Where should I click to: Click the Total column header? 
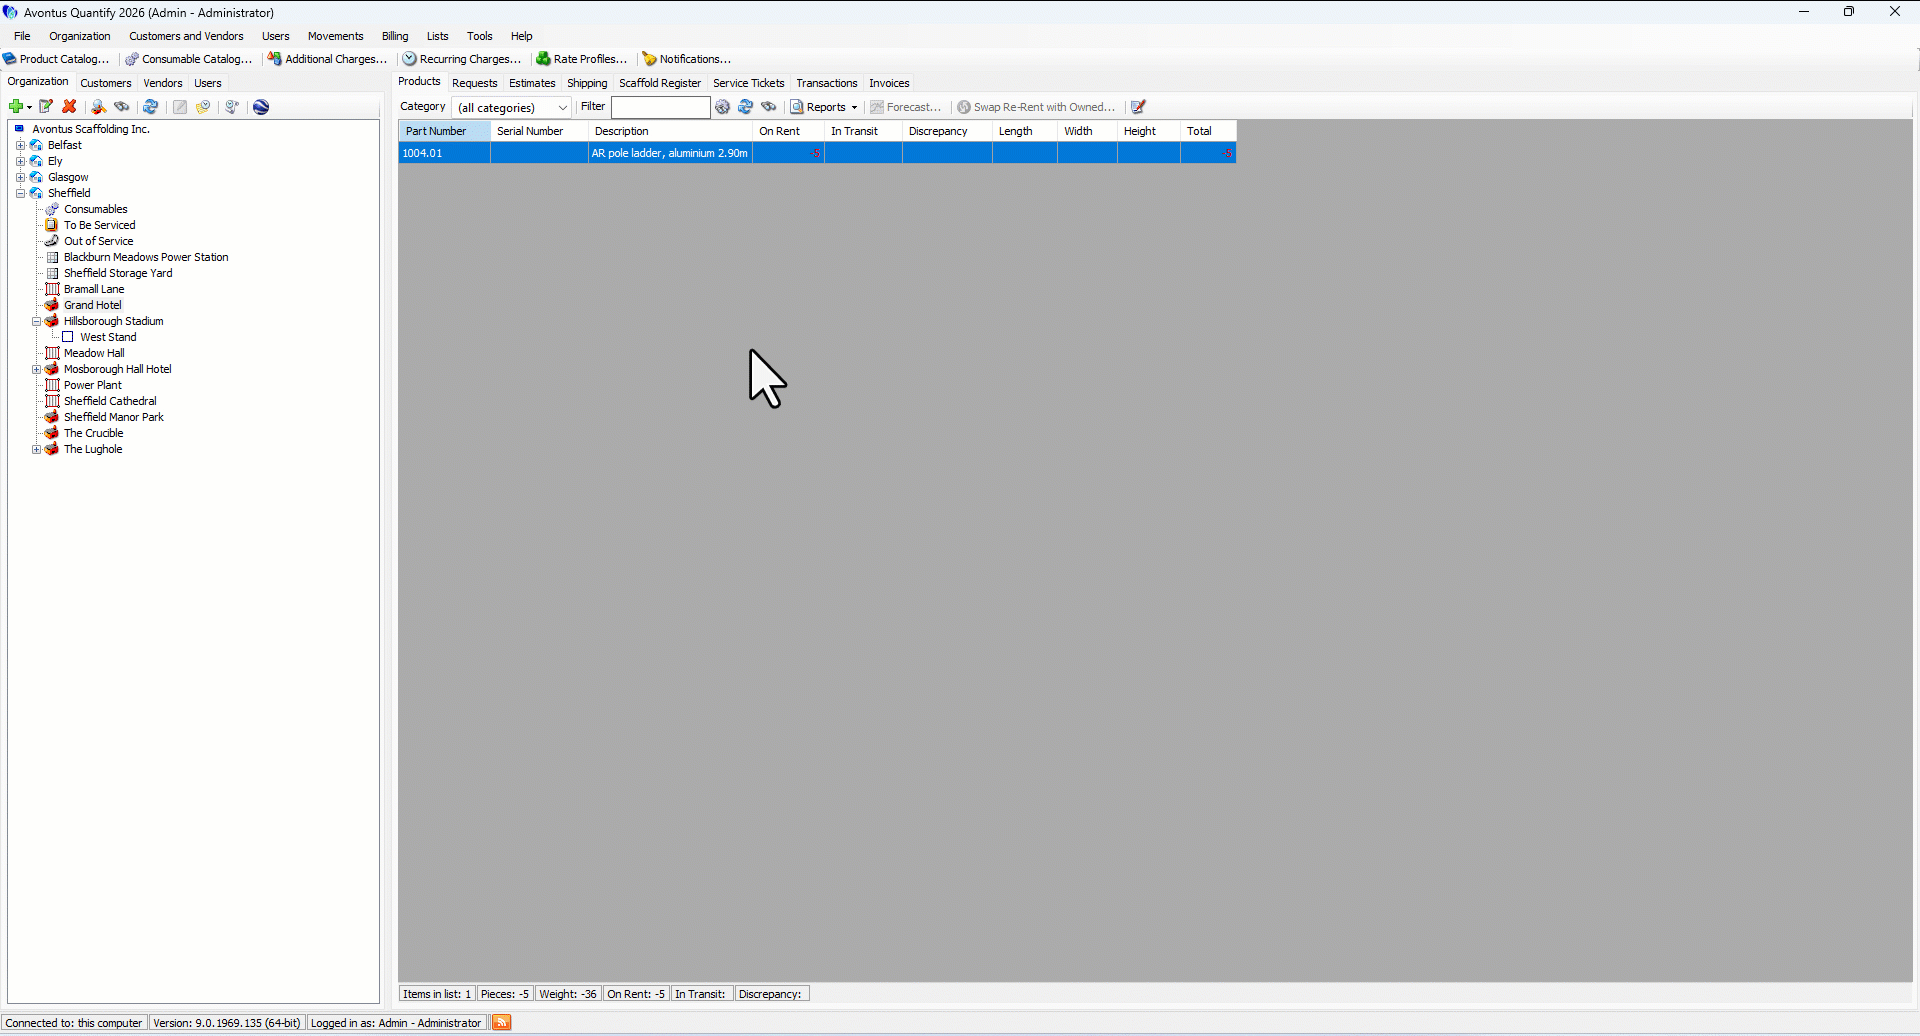[1209, 131]
